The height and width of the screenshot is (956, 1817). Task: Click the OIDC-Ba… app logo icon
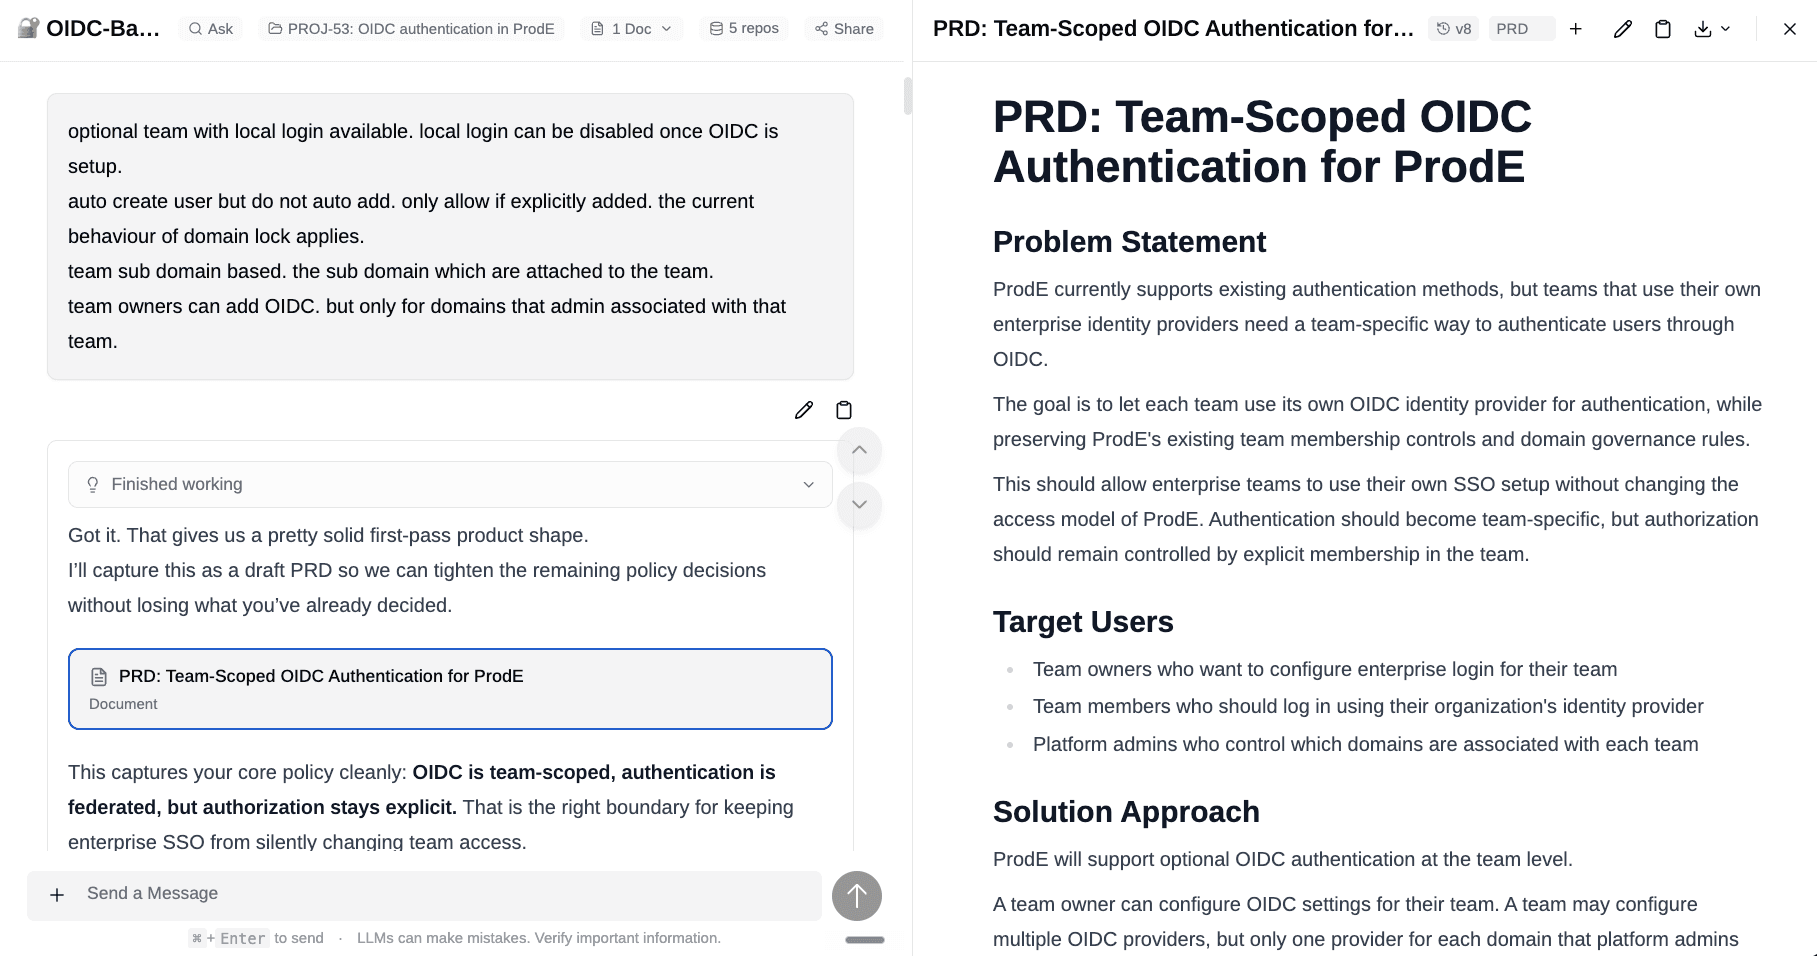(x=28, y=28)
